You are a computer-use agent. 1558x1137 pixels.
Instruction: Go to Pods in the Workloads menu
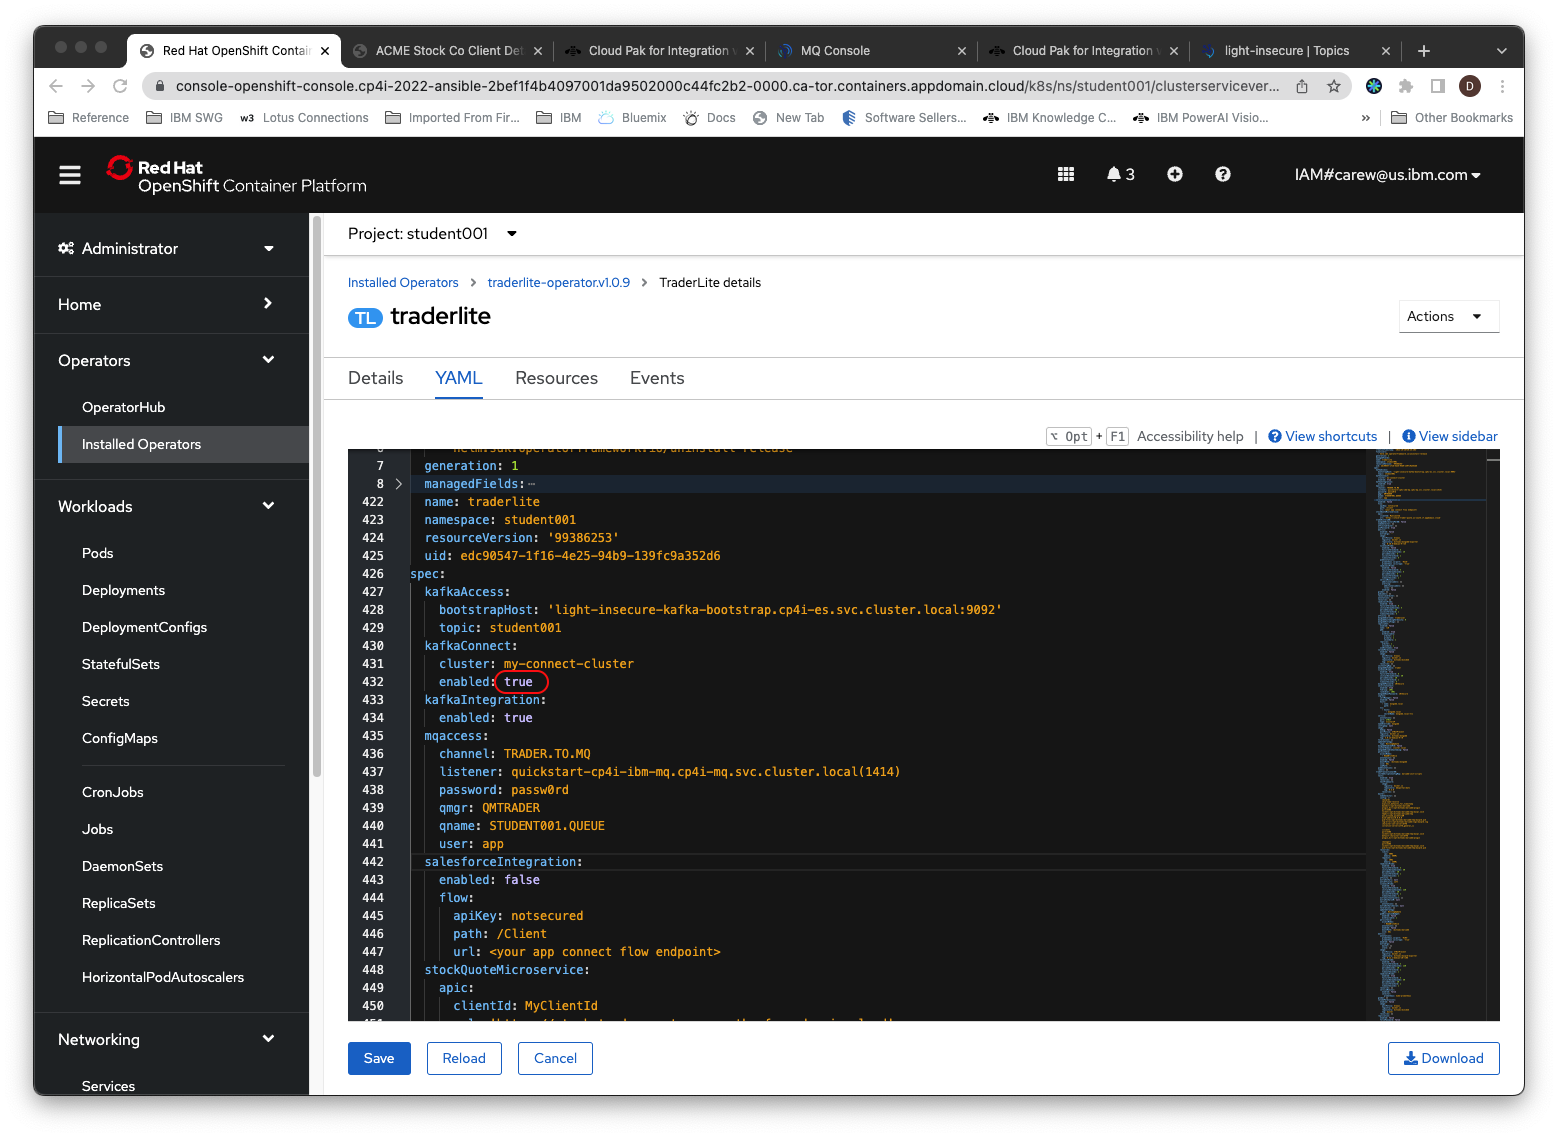97,553
